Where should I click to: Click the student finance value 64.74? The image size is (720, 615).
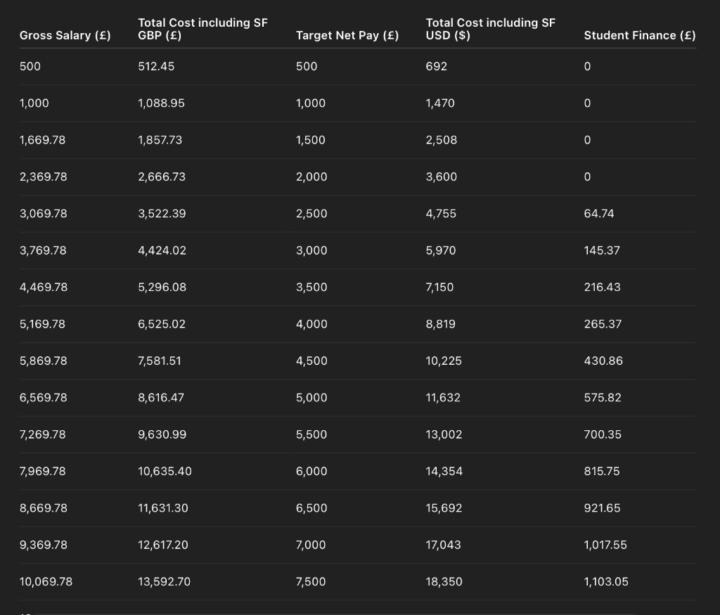[599, 214]
